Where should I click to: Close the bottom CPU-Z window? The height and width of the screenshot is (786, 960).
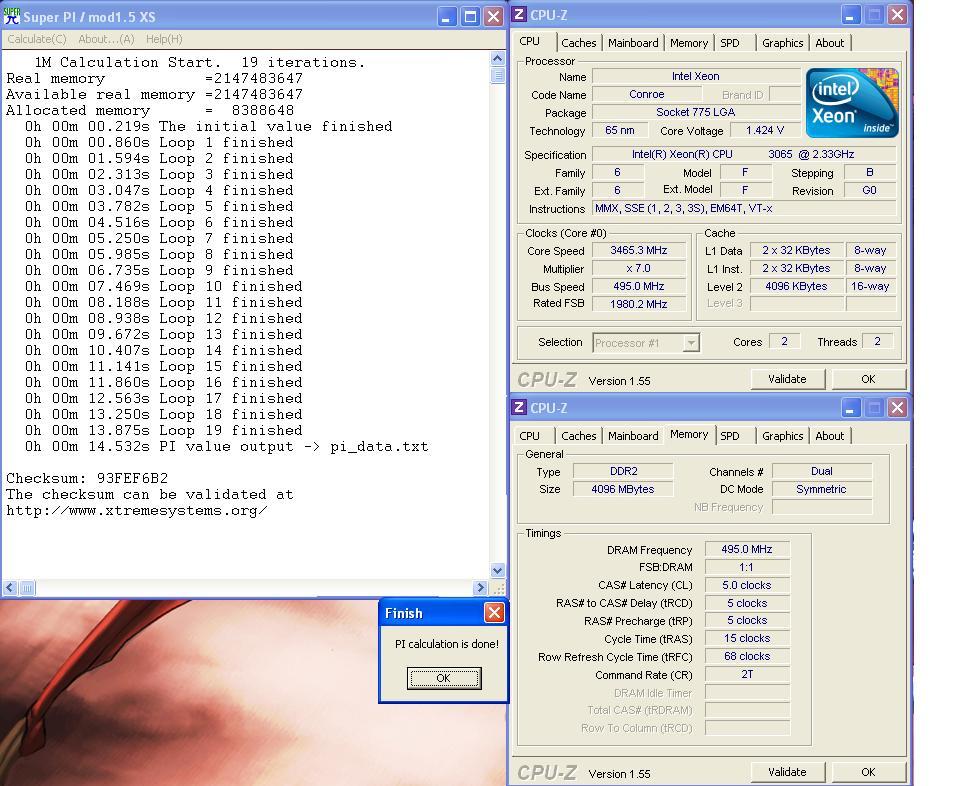coord(898,408)
